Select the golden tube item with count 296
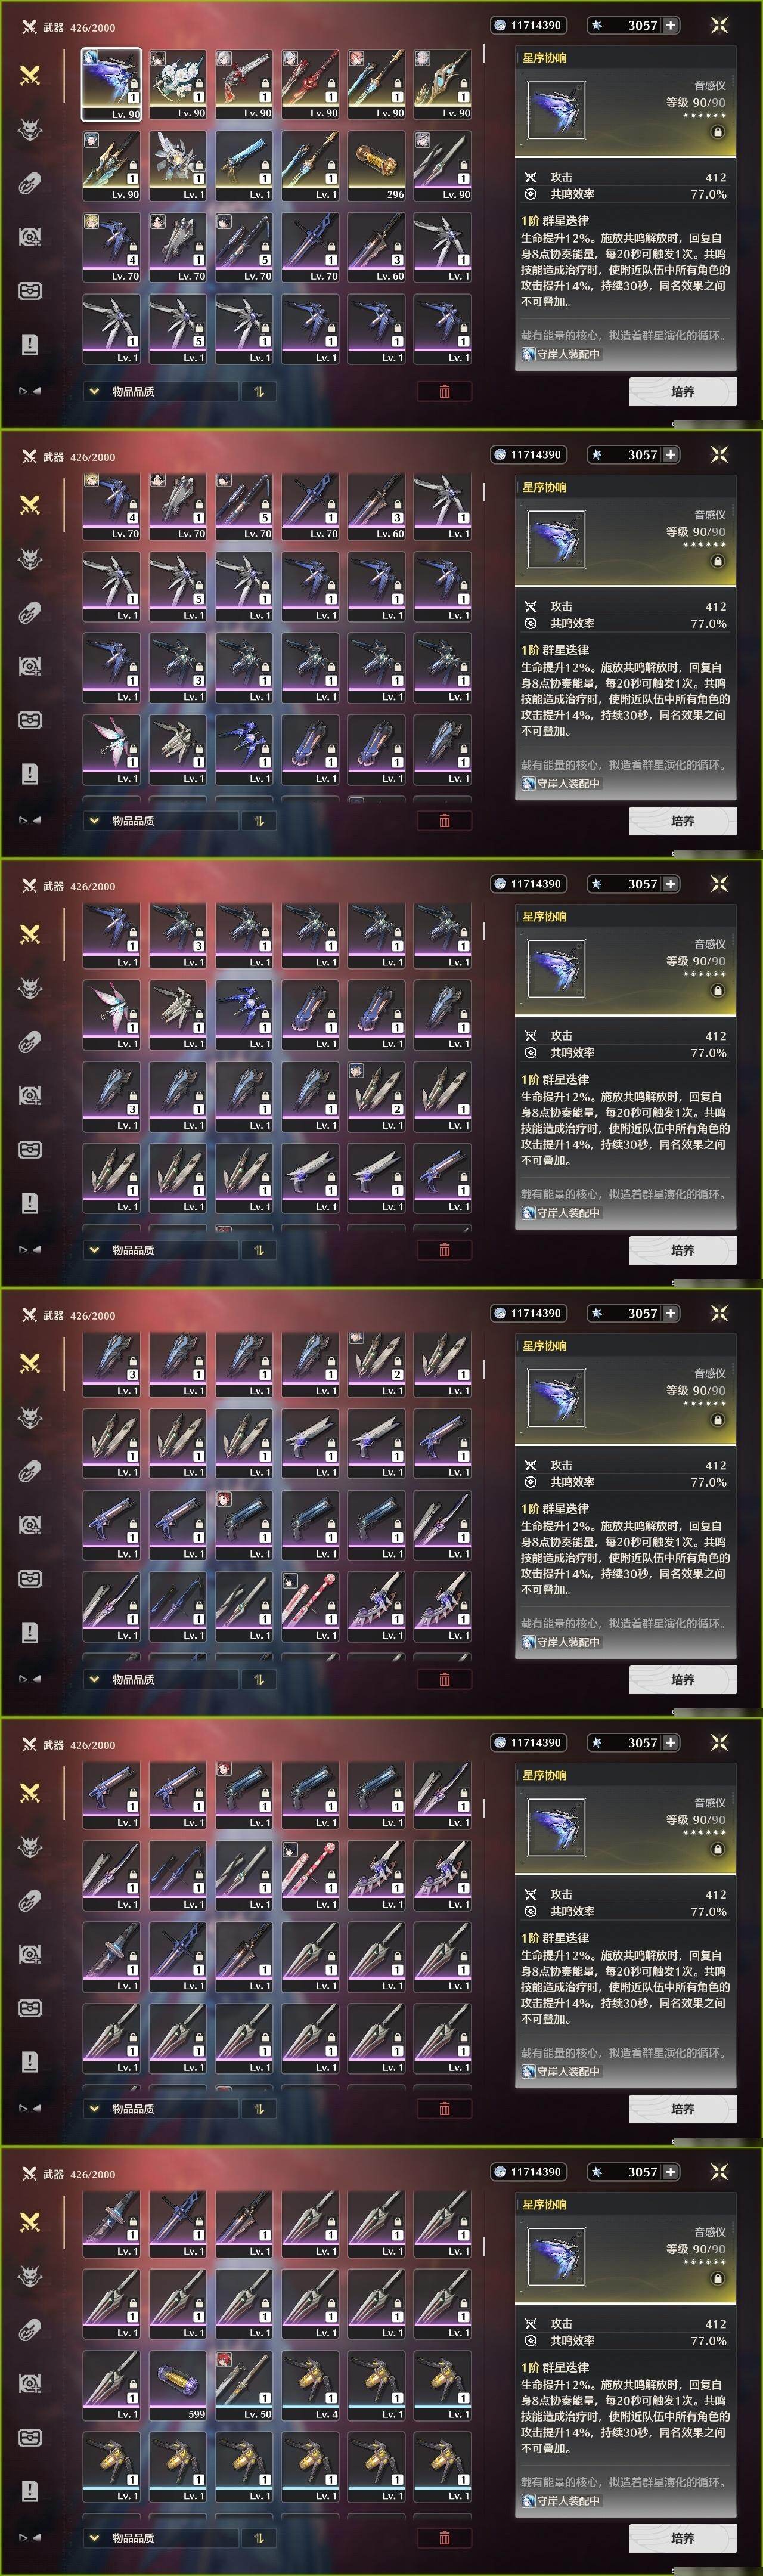 (x=376, y=167)
